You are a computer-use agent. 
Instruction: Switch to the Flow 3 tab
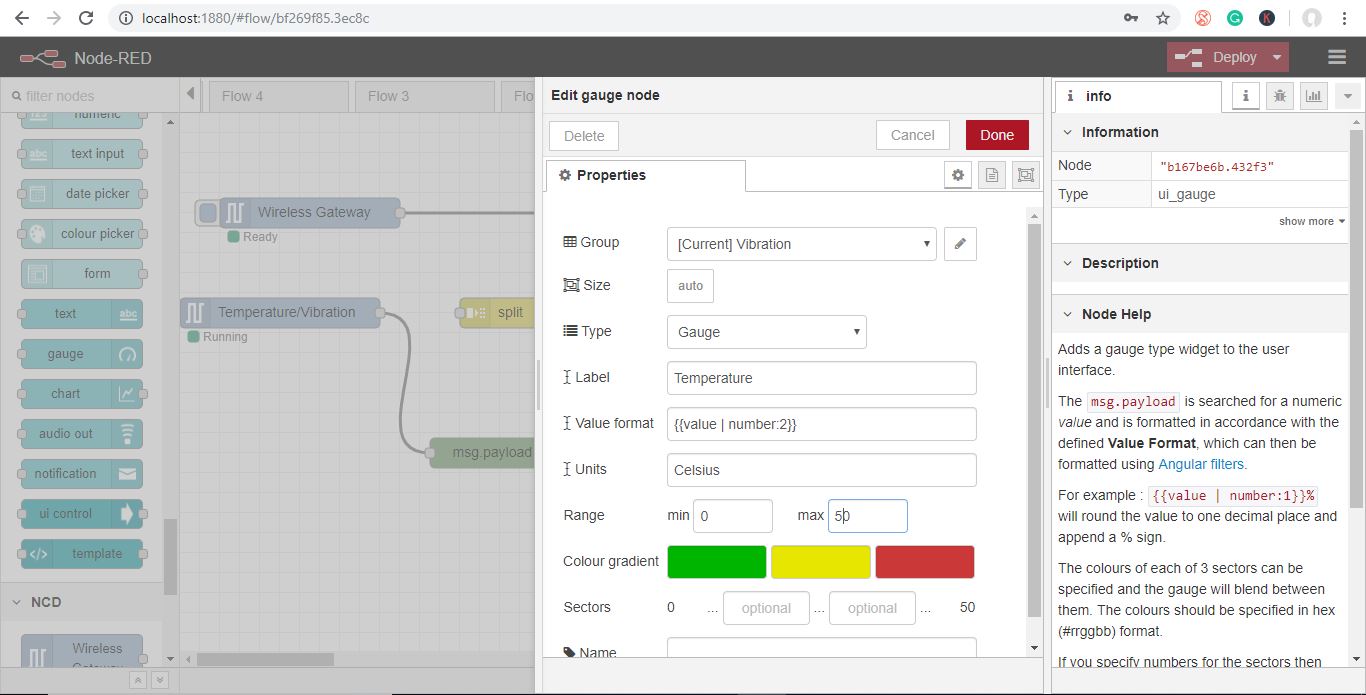(425, 96)
